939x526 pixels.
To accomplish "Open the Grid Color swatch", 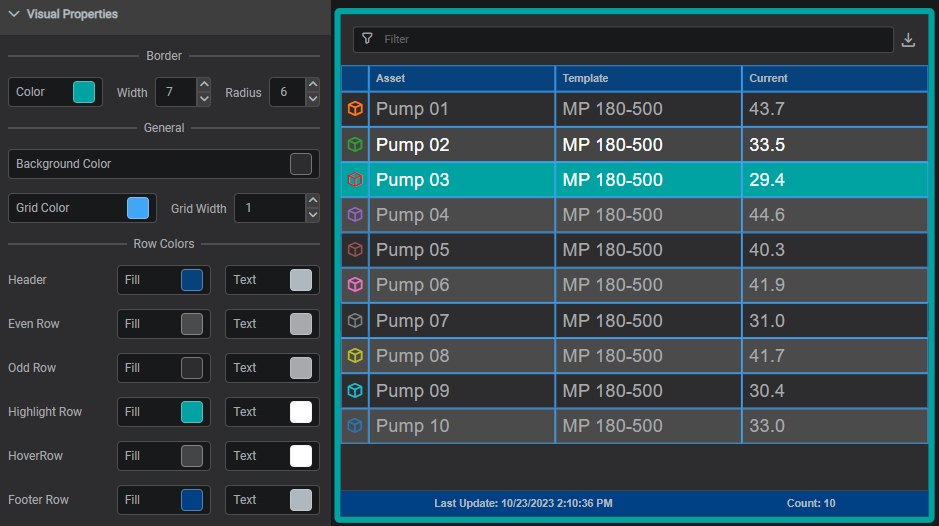I will tap(138, 208).
